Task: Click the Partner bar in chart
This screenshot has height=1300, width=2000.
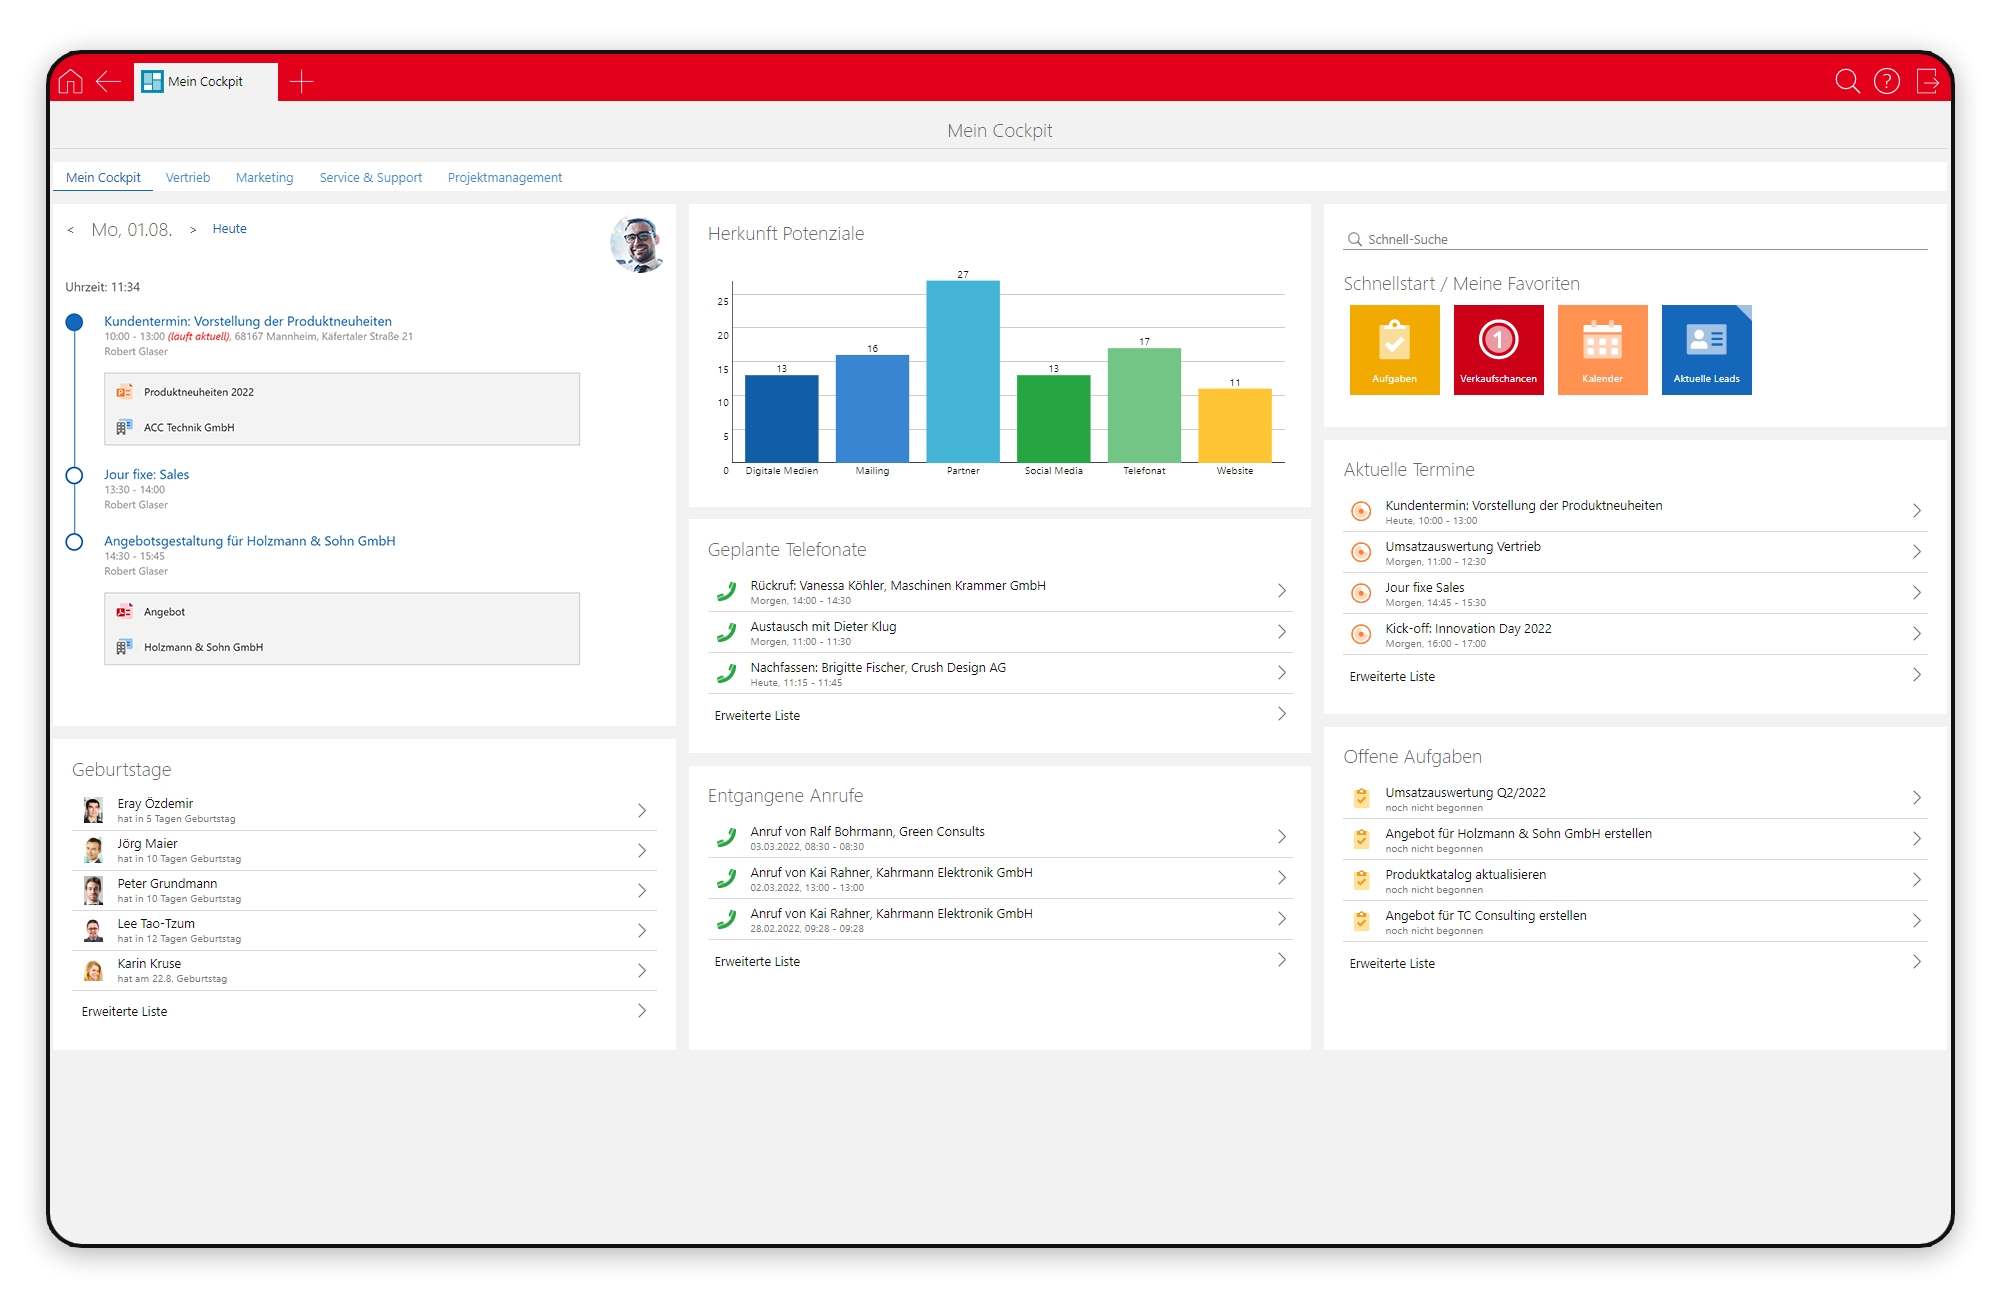Action: click(x=962, y=371)
